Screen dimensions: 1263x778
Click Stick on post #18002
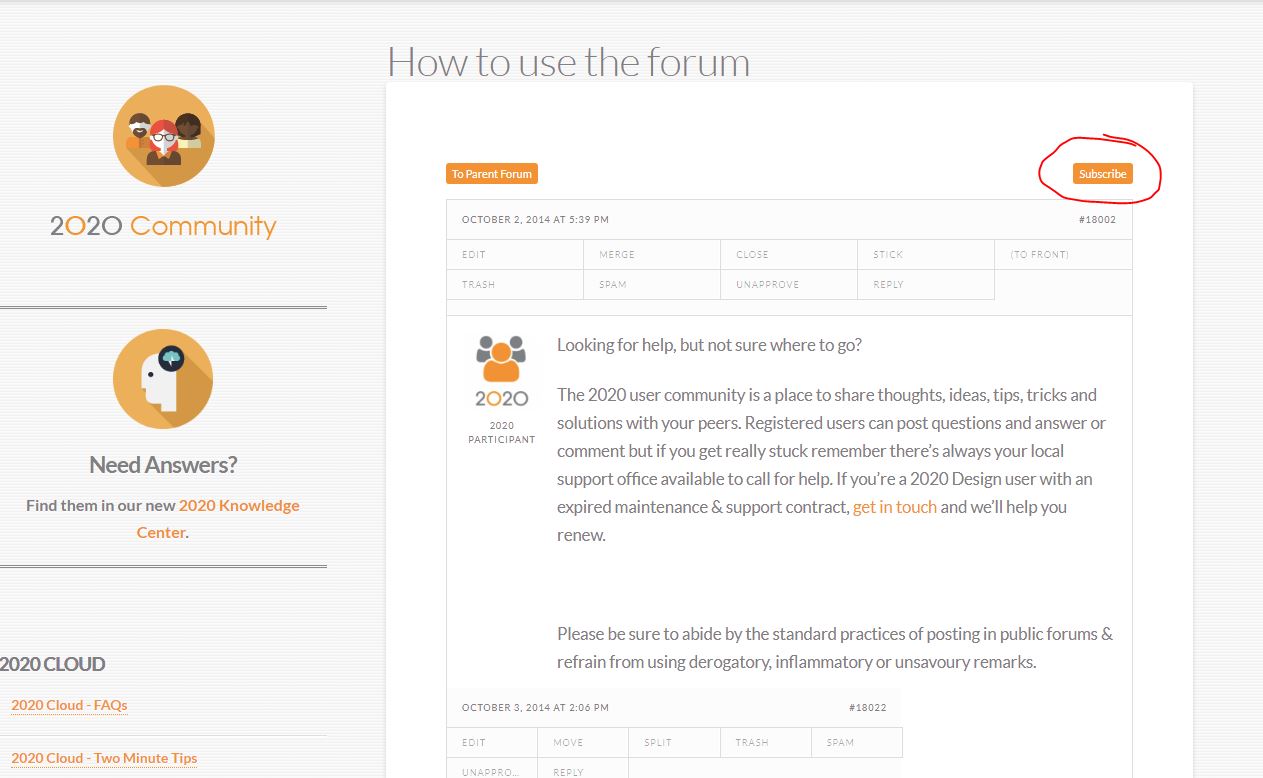tap(888, 255)
